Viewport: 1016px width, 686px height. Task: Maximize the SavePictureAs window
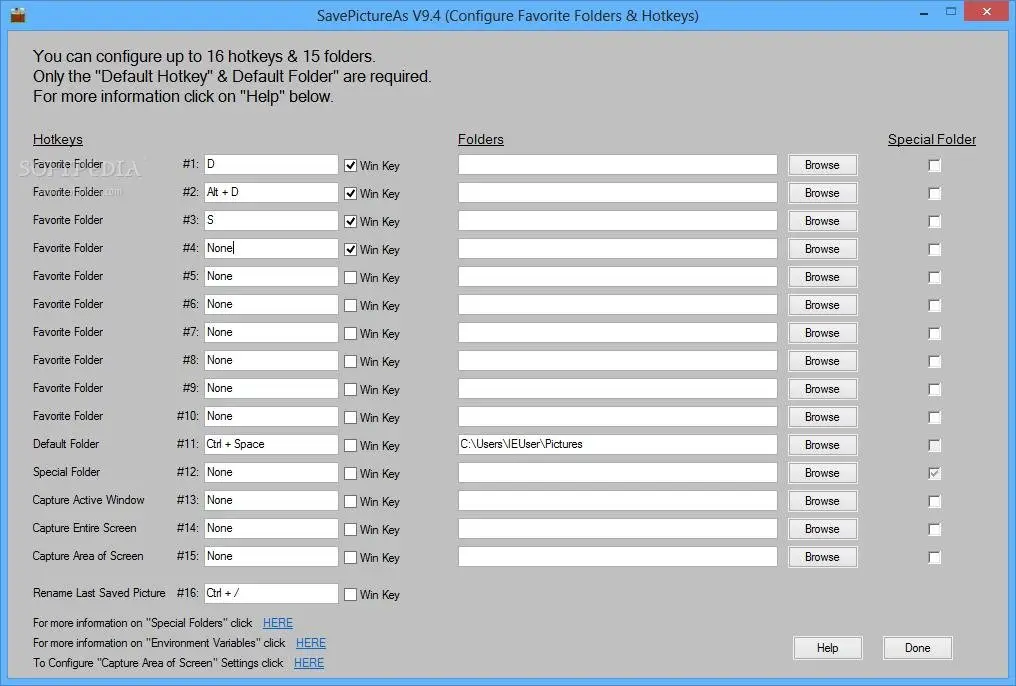[x=951, y=12]
